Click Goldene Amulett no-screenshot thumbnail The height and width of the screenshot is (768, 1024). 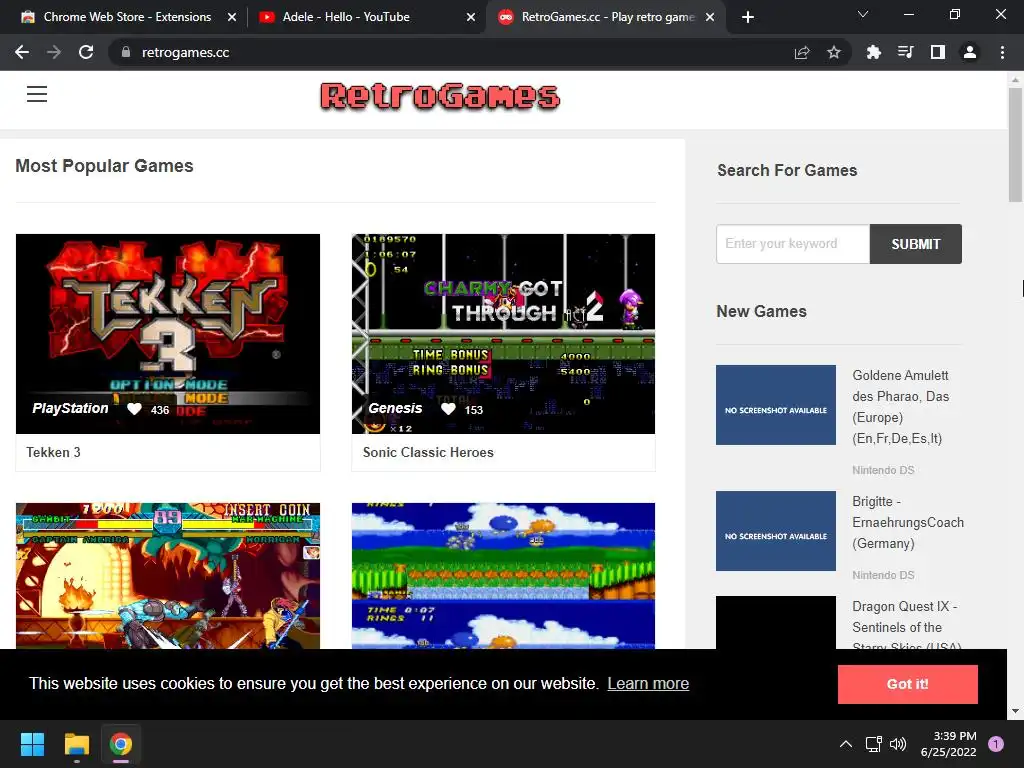[x=776, y=405]
